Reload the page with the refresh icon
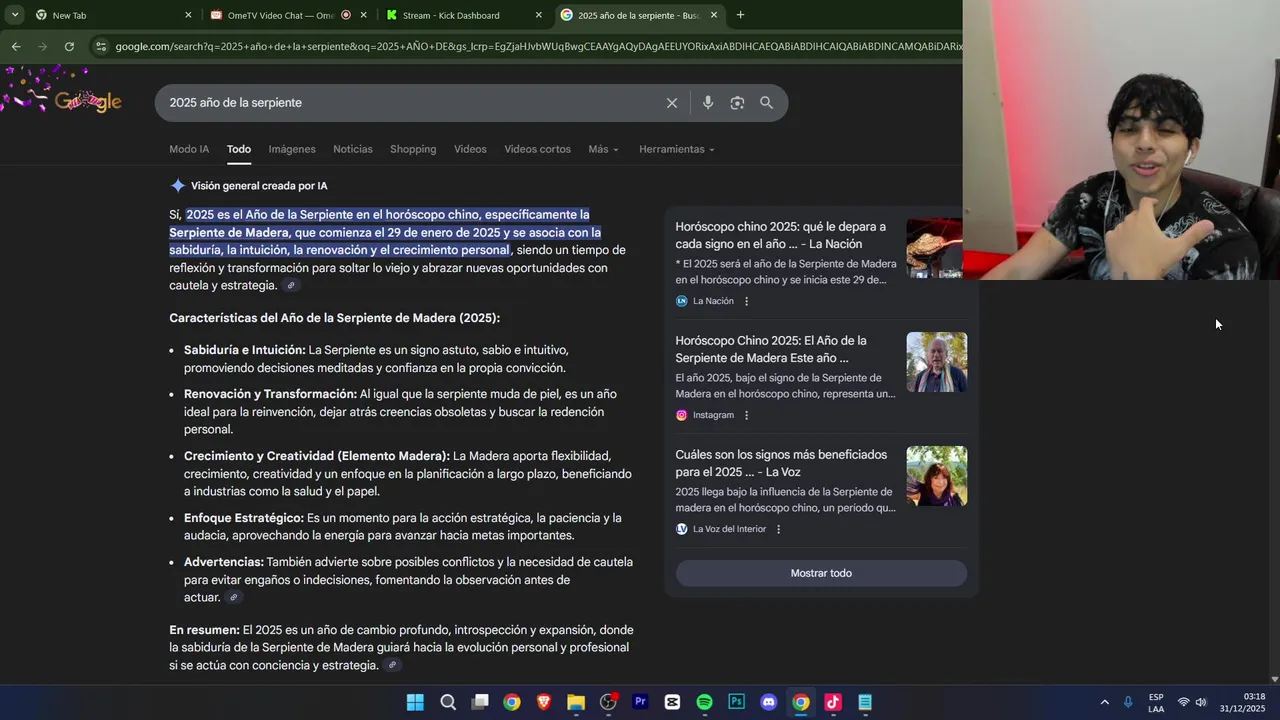Screen dimensions: 1280x720 (69, 46)
